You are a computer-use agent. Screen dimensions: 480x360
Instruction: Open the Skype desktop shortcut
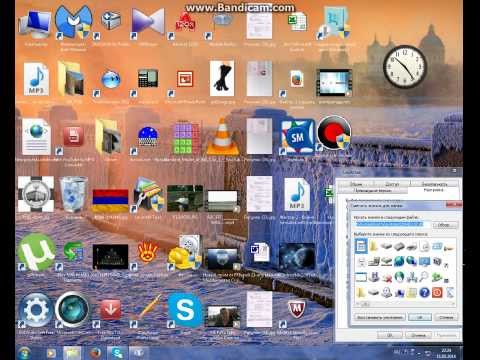185,311
